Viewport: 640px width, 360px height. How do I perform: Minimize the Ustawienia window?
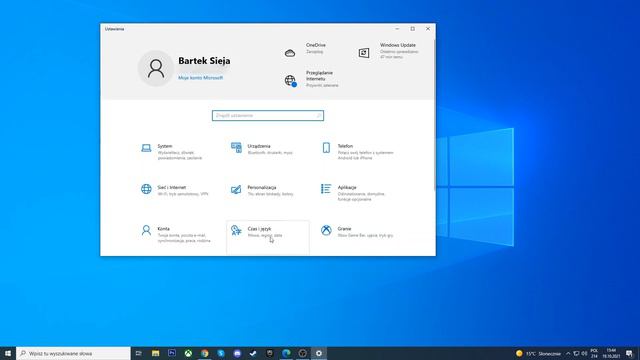(x=397, y=29)
